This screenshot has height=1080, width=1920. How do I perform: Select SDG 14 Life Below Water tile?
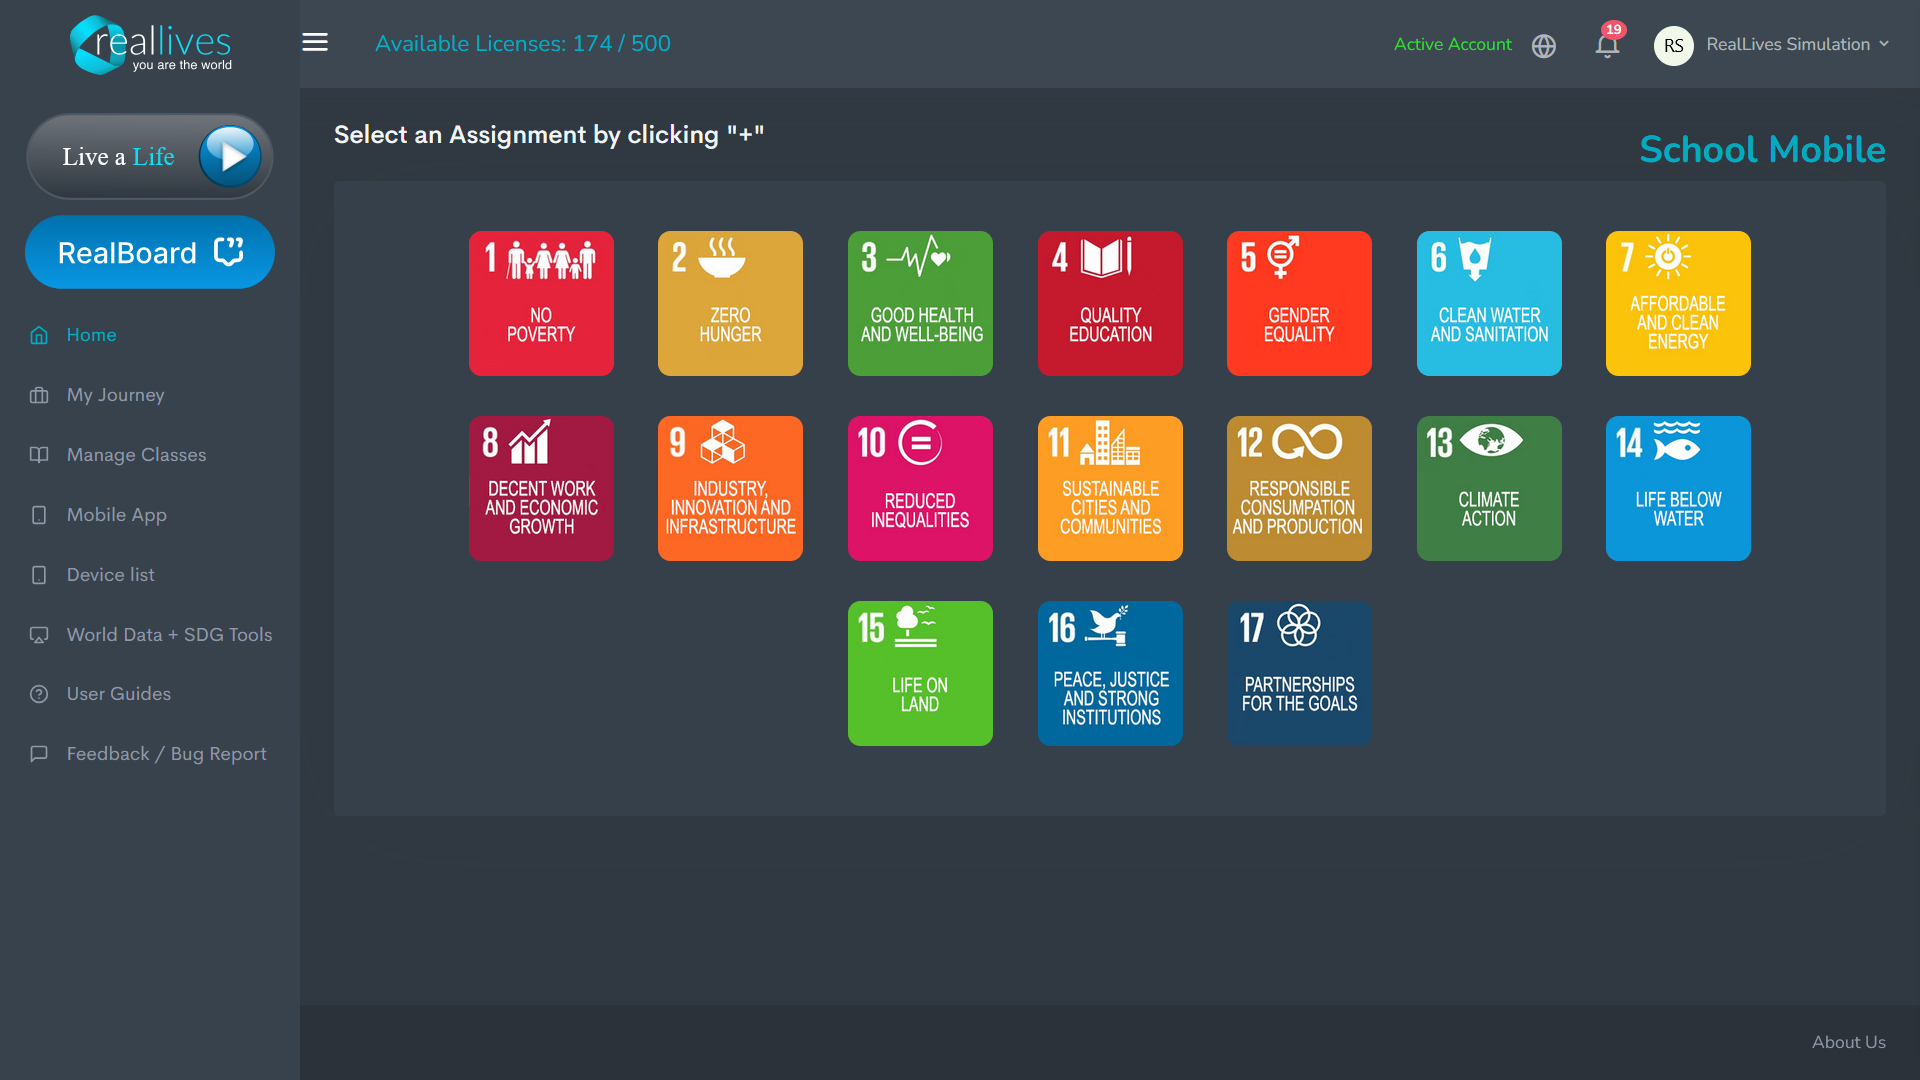pos(1678,488)
